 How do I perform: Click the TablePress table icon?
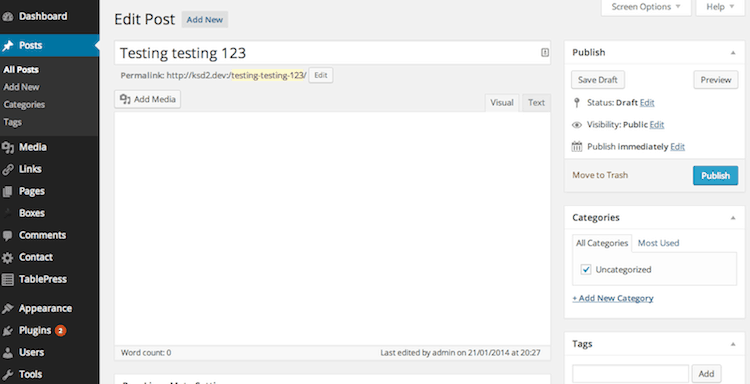pyautogui.click(x=7, y=280)
